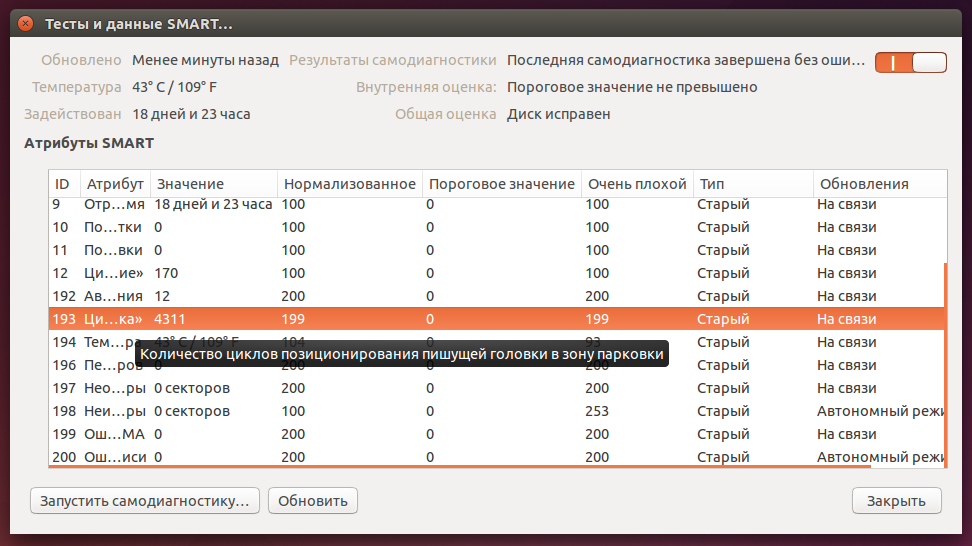Sort by the 'ID' column header
This screenshot has width=972, height=546.
[63, 184]
